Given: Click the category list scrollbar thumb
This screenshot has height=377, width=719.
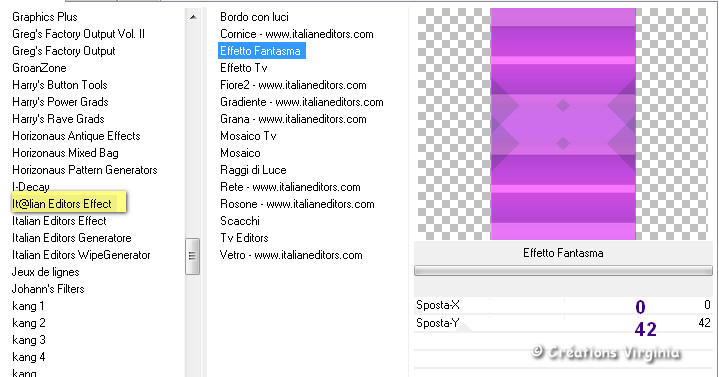Looking at the screenshot, I should tap(192, 256).
